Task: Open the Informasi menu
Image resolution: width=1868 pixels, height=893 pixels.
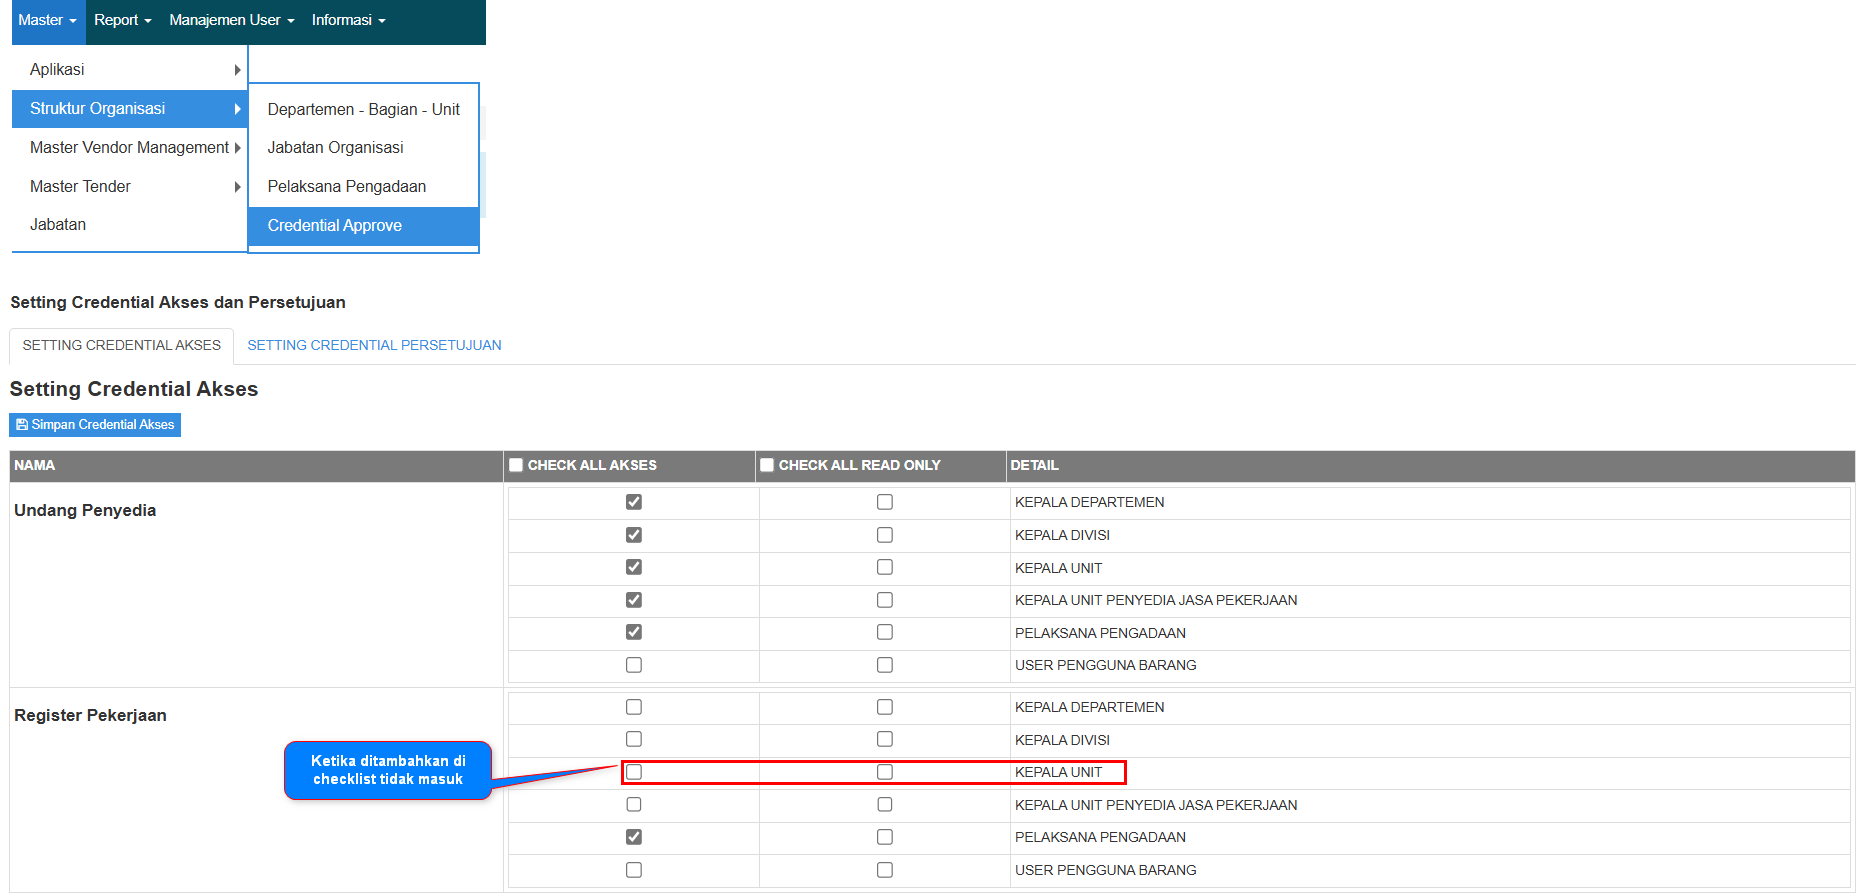Action: [348, 20]
